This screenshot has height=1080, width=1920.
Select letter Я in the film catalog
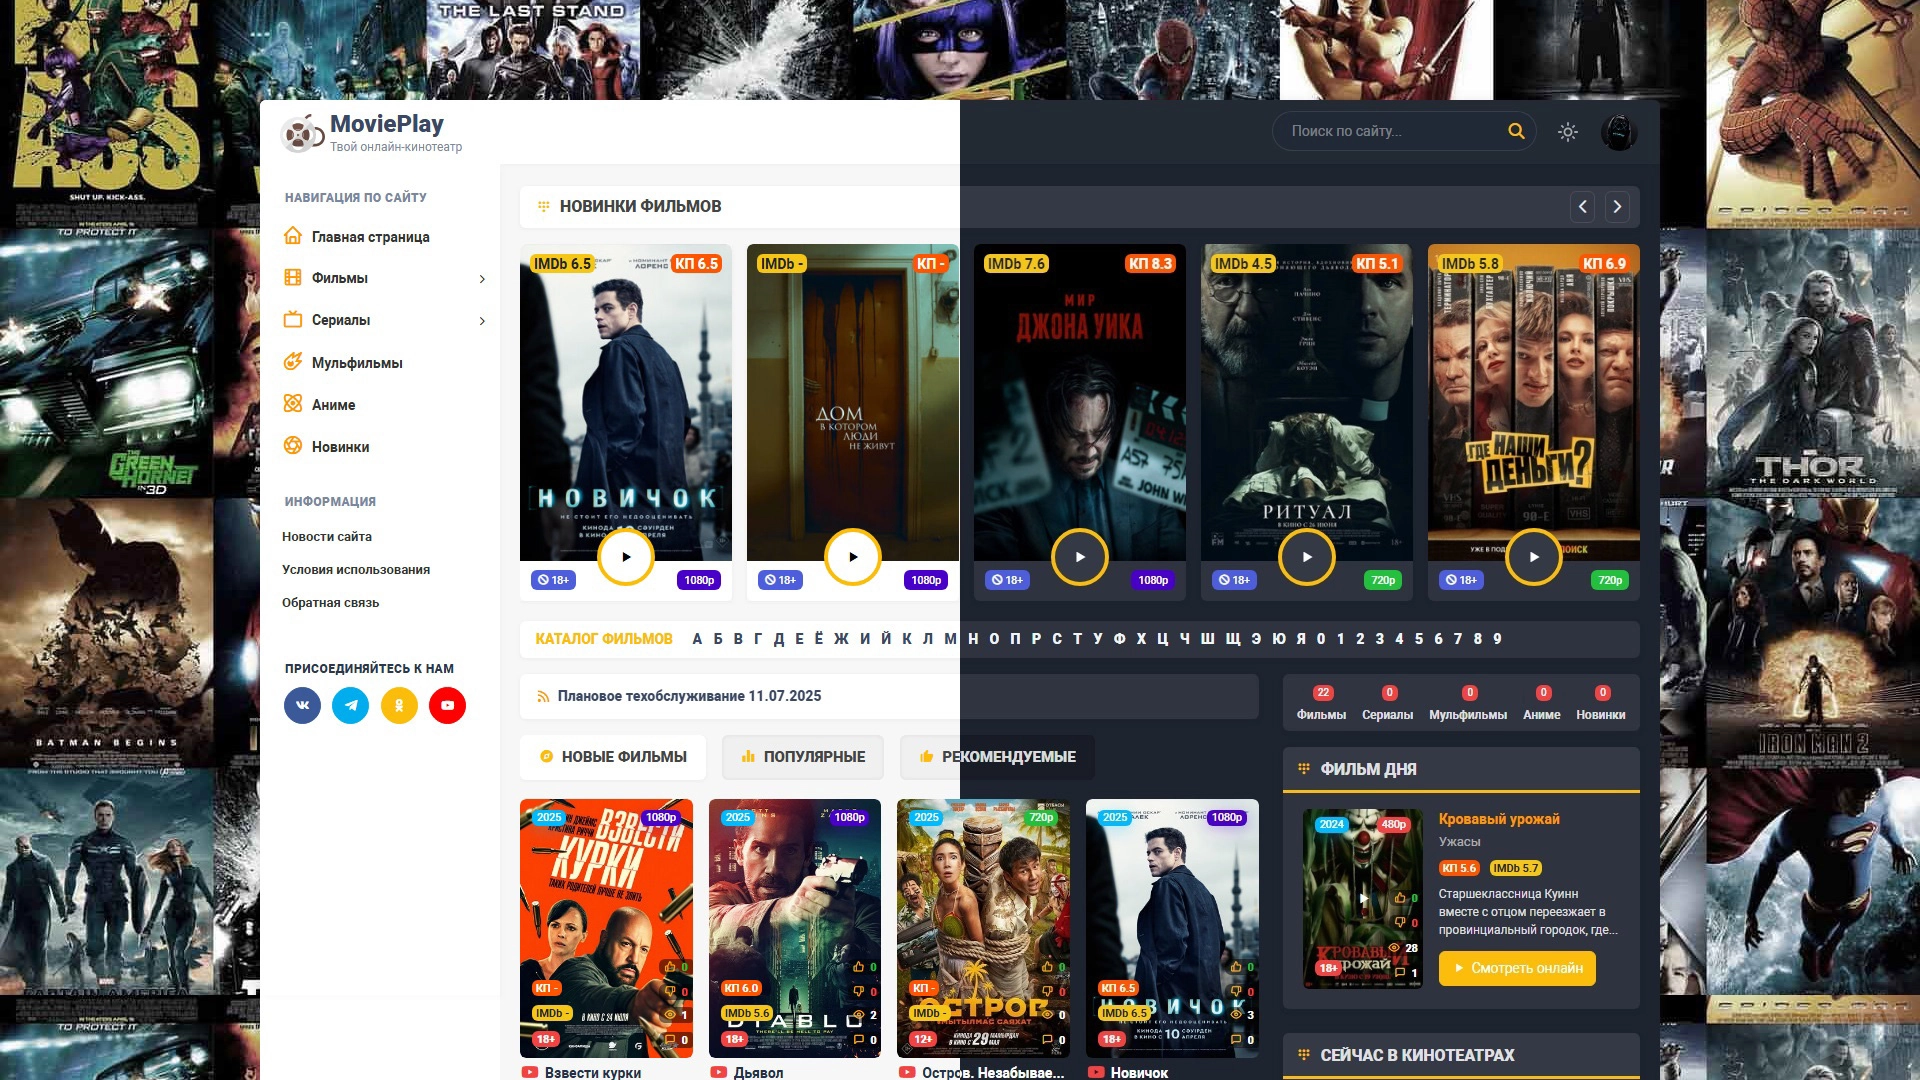click(1301, 639)
